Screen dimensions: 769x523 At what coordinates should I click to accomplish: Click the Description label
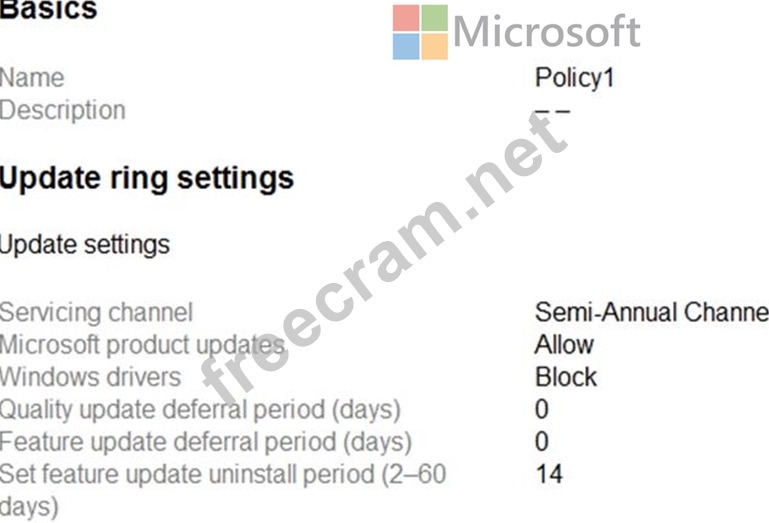[63, 110]
